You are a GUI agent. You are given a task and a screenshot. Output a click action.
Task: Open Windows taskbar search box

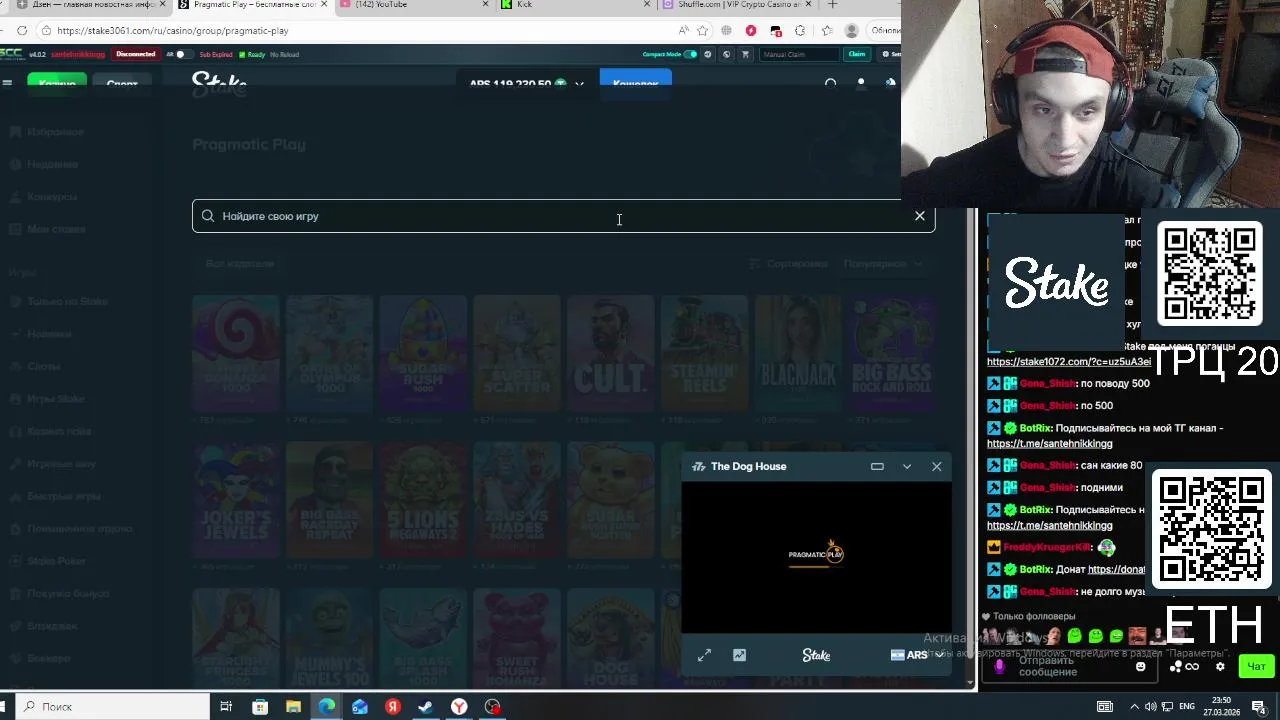coord(110,706)
